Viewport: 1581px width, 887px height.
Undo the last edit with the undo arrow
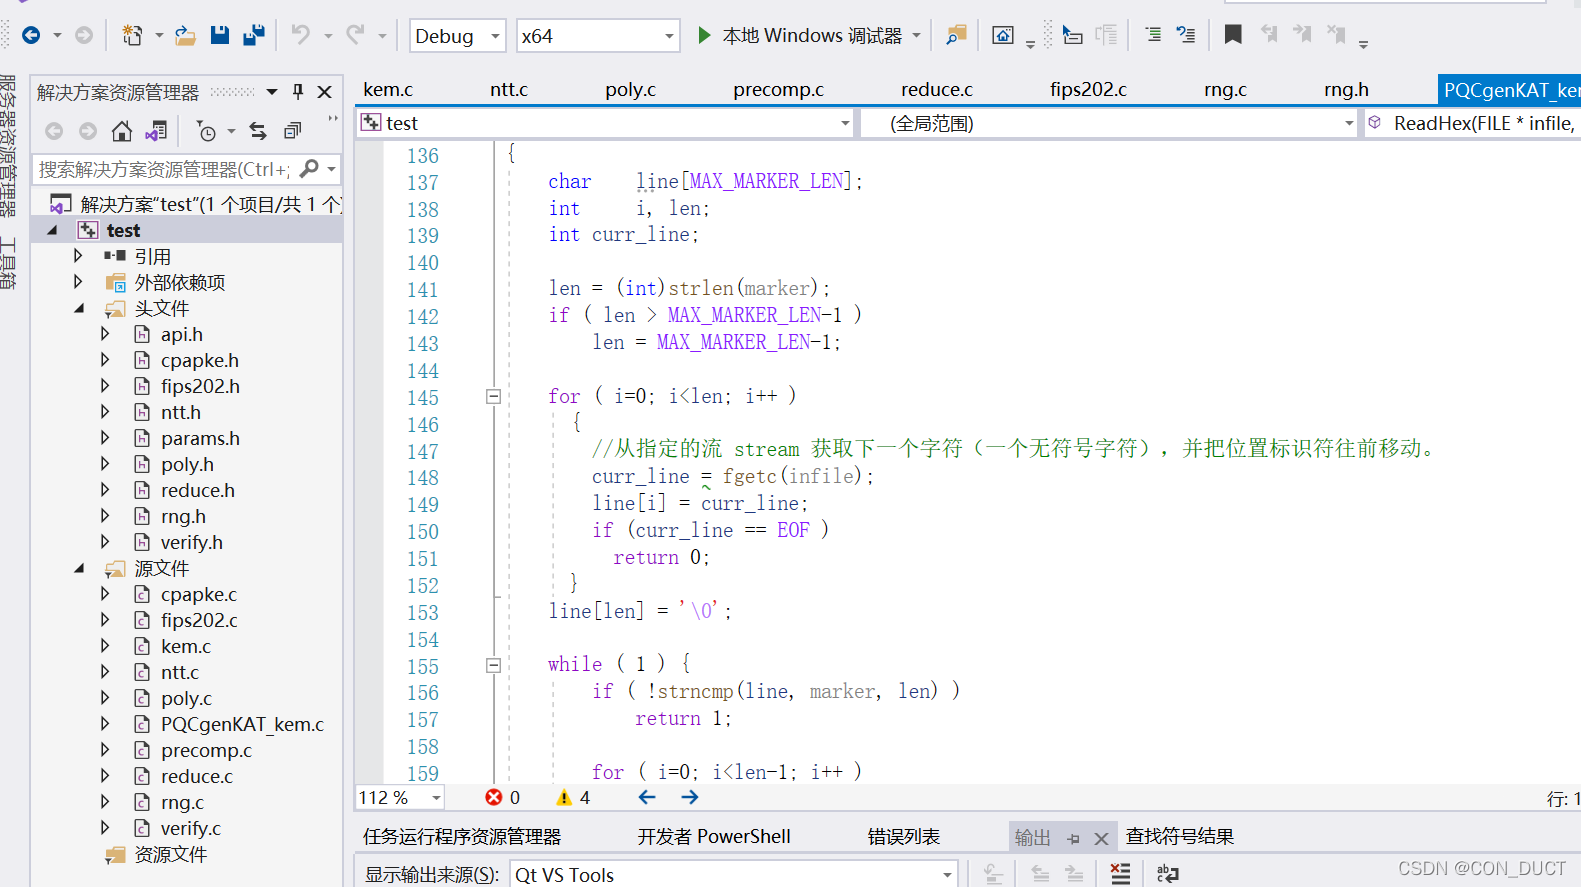[x=301, y=35]
